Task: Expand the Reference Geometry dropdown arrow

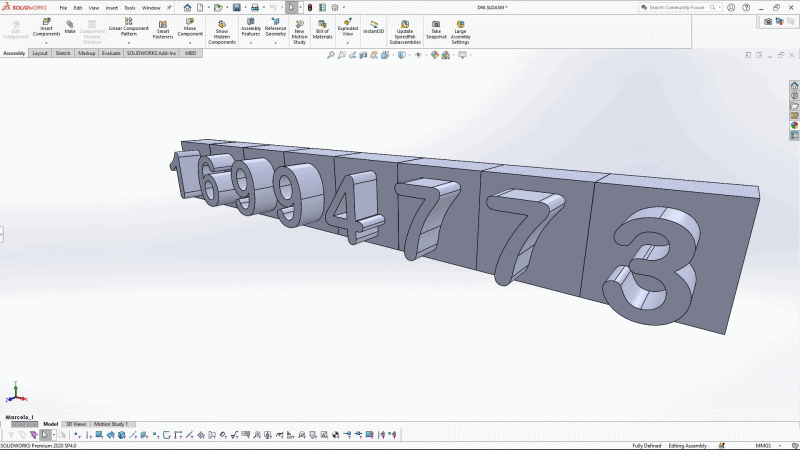Action: click(x=276, y=43)
